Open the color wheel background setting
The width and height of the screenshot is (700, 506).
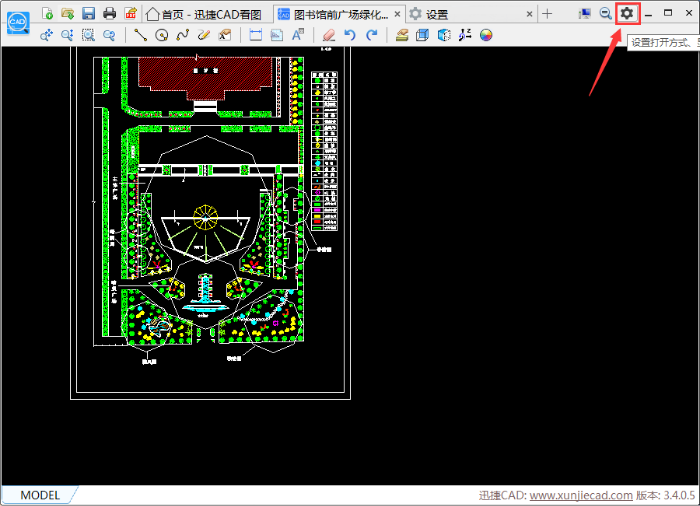[x=486, y=35]
